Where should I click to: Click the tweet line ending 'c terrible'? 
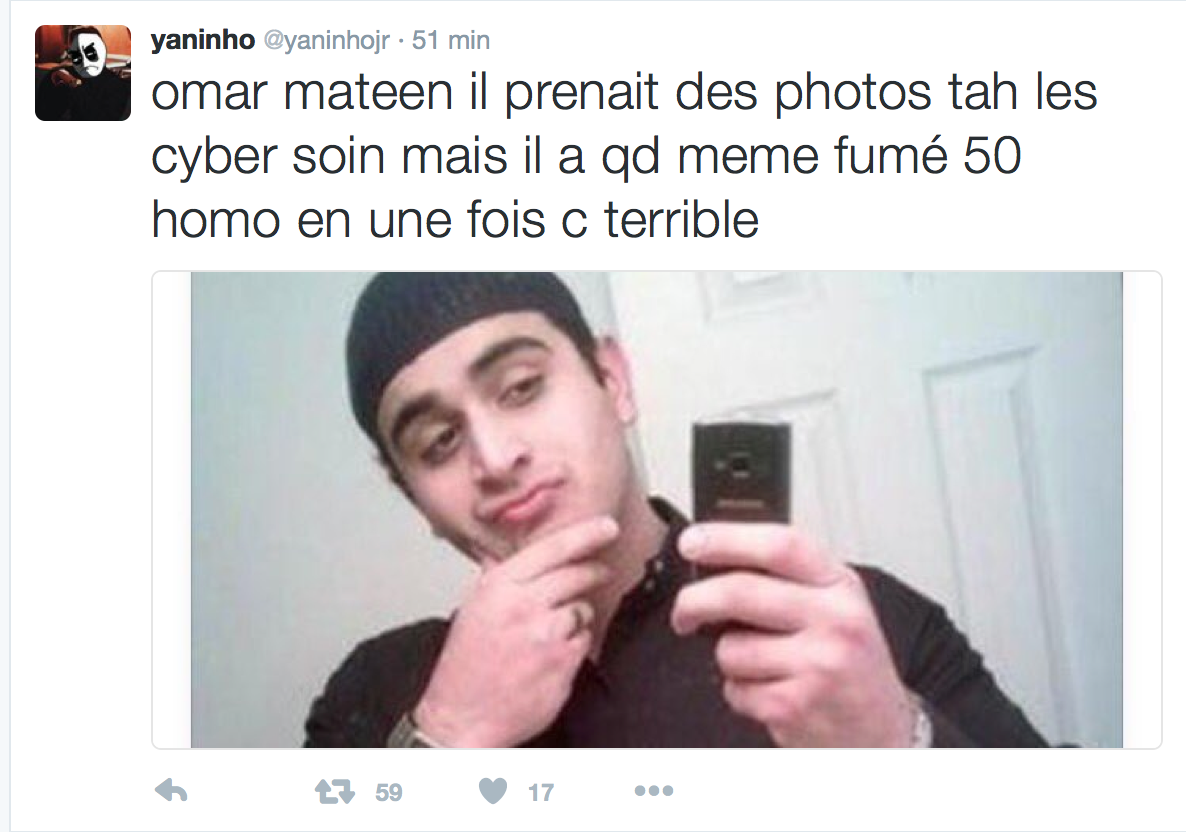pyautogui.click(x=455, y=220)
